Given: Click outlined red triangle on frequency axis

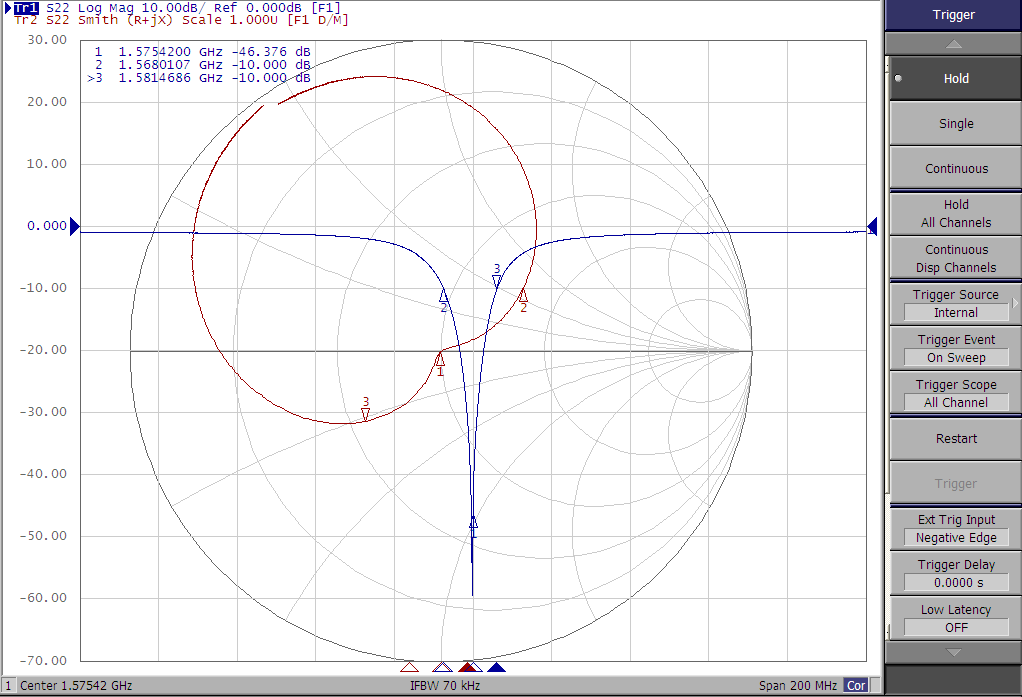Looking at the screenshot, I should [x=409, y=667].
